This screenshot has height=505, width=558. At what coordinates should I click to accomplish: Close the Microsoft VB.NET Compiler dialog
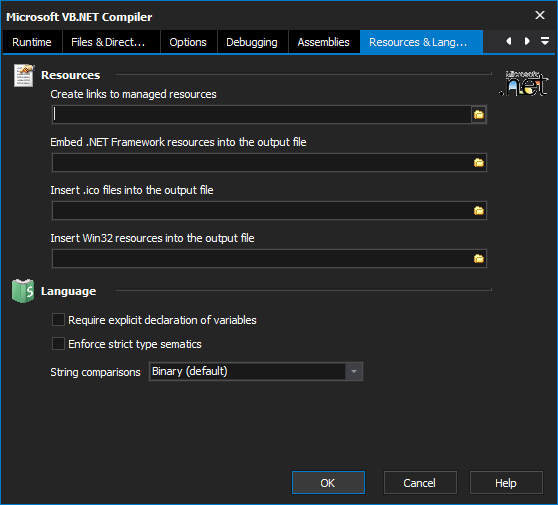(x=540, y=15)
